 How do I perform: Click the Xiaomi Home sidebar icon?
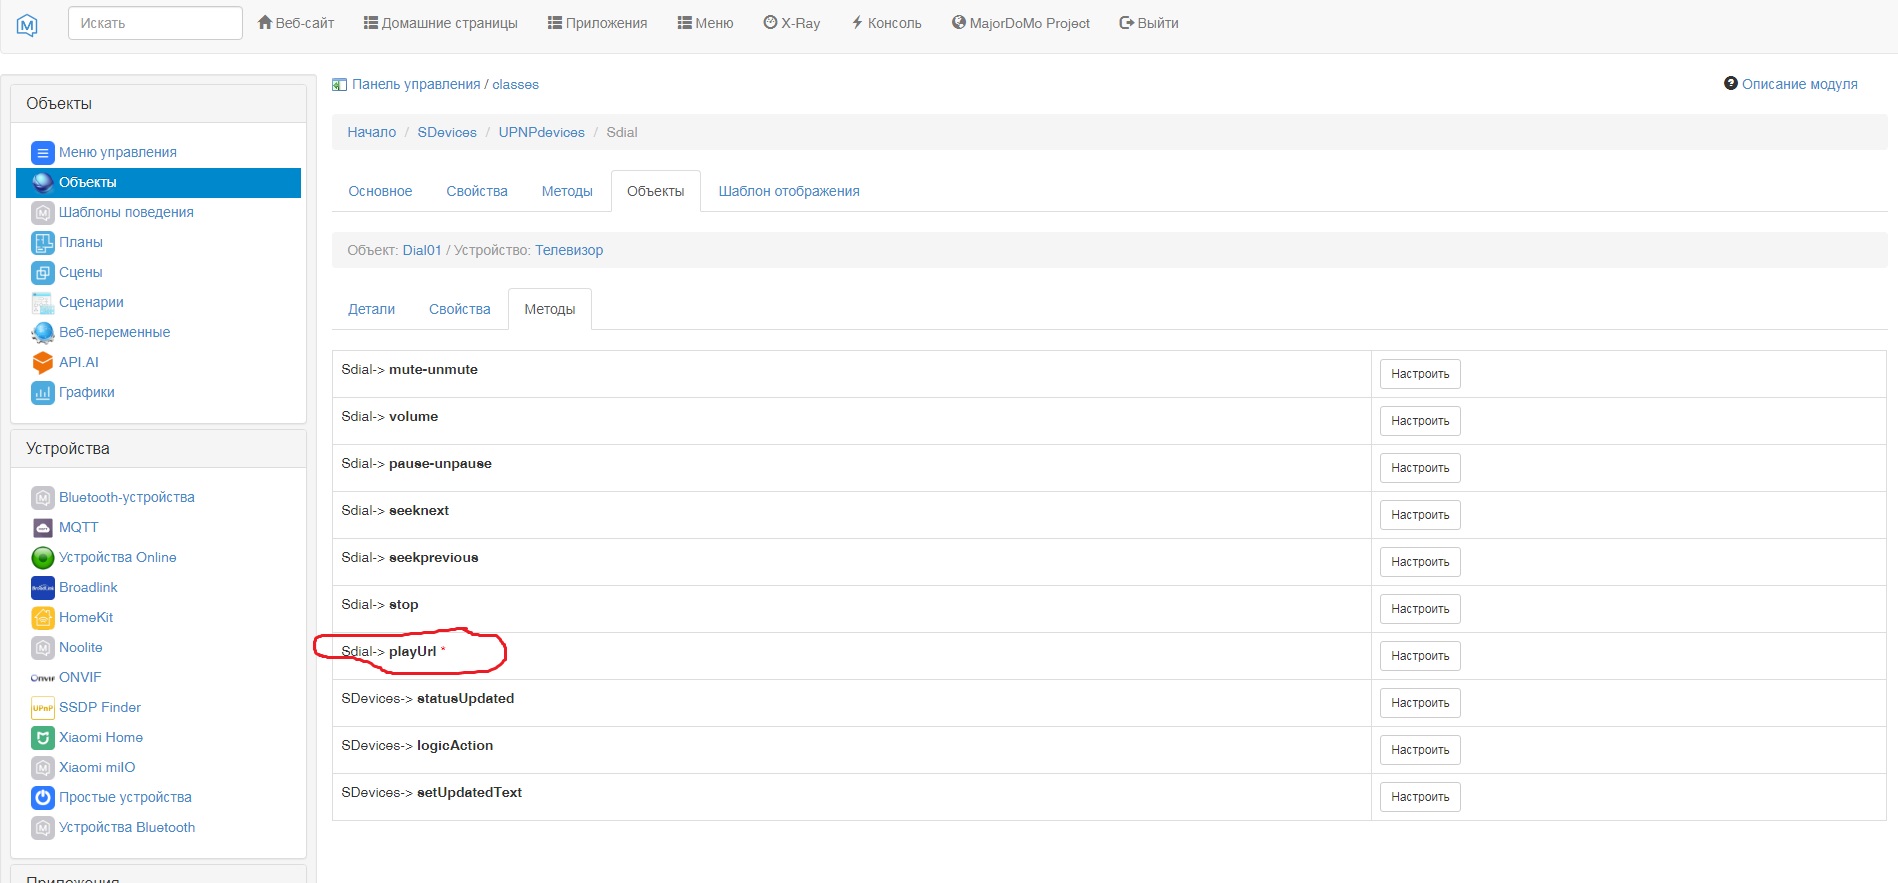42,738
